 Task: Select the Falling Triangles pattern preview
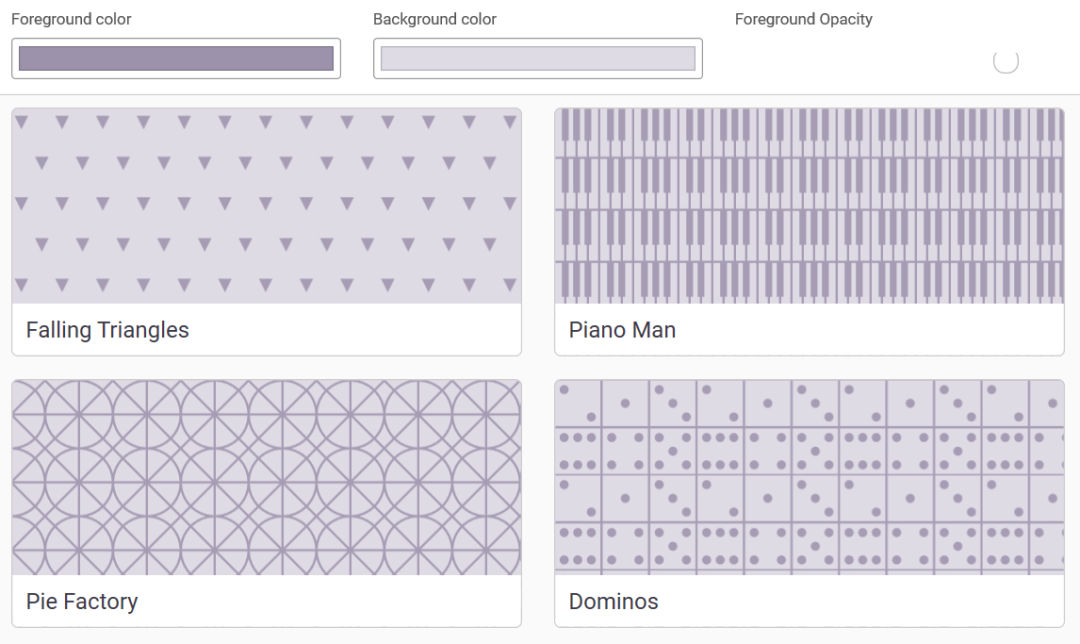[266, 206]
